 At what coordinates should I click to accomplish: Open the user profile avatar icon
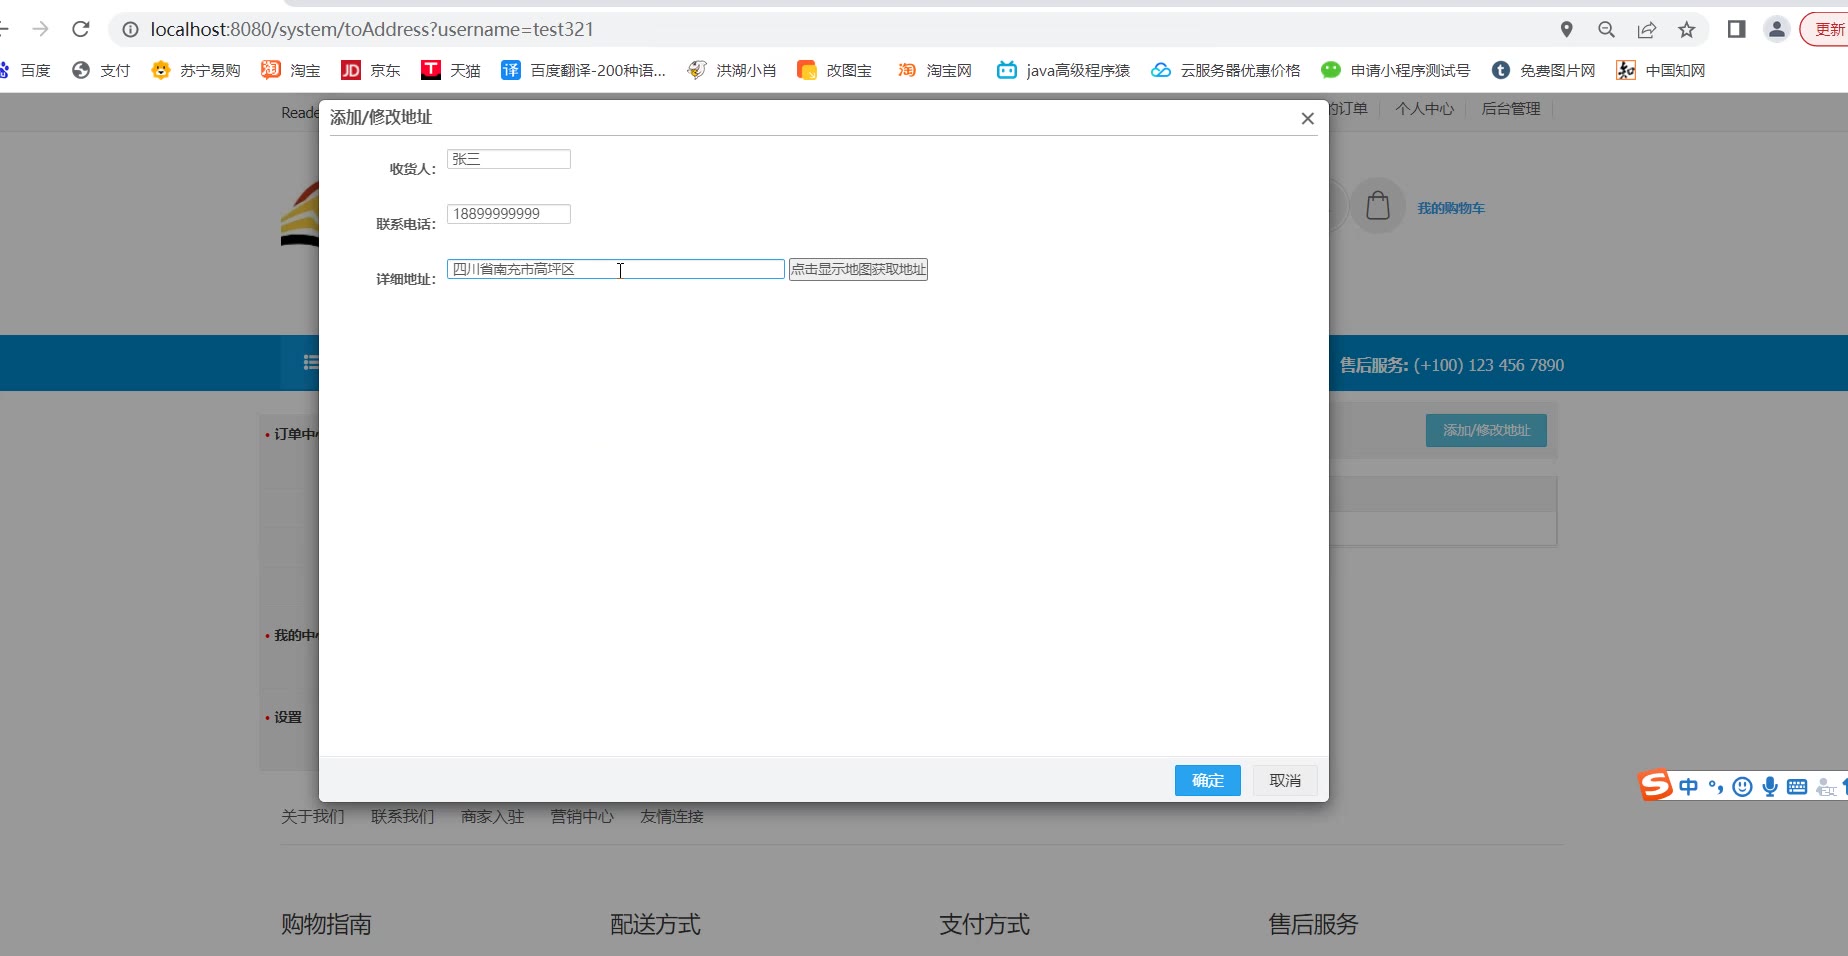[1776, 30]
